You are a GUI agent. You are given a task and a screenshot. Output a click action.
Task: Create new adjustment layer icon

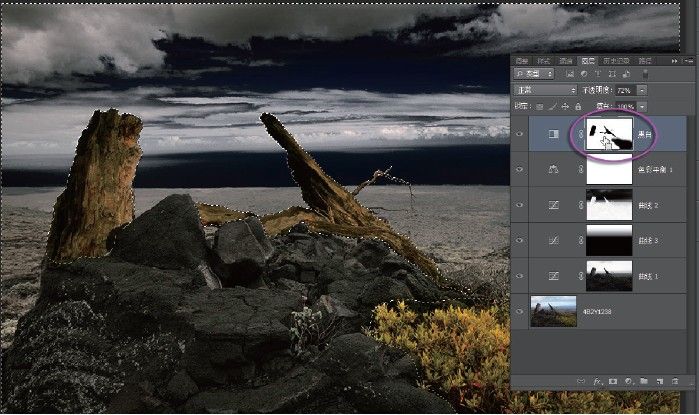point(626,382)
